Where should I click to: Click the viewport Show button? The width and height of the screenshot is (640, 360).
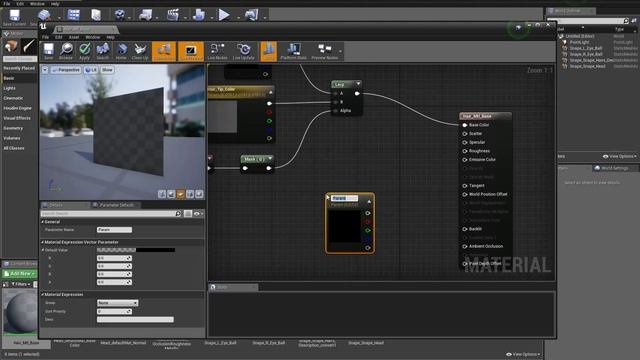coord(107,70)
